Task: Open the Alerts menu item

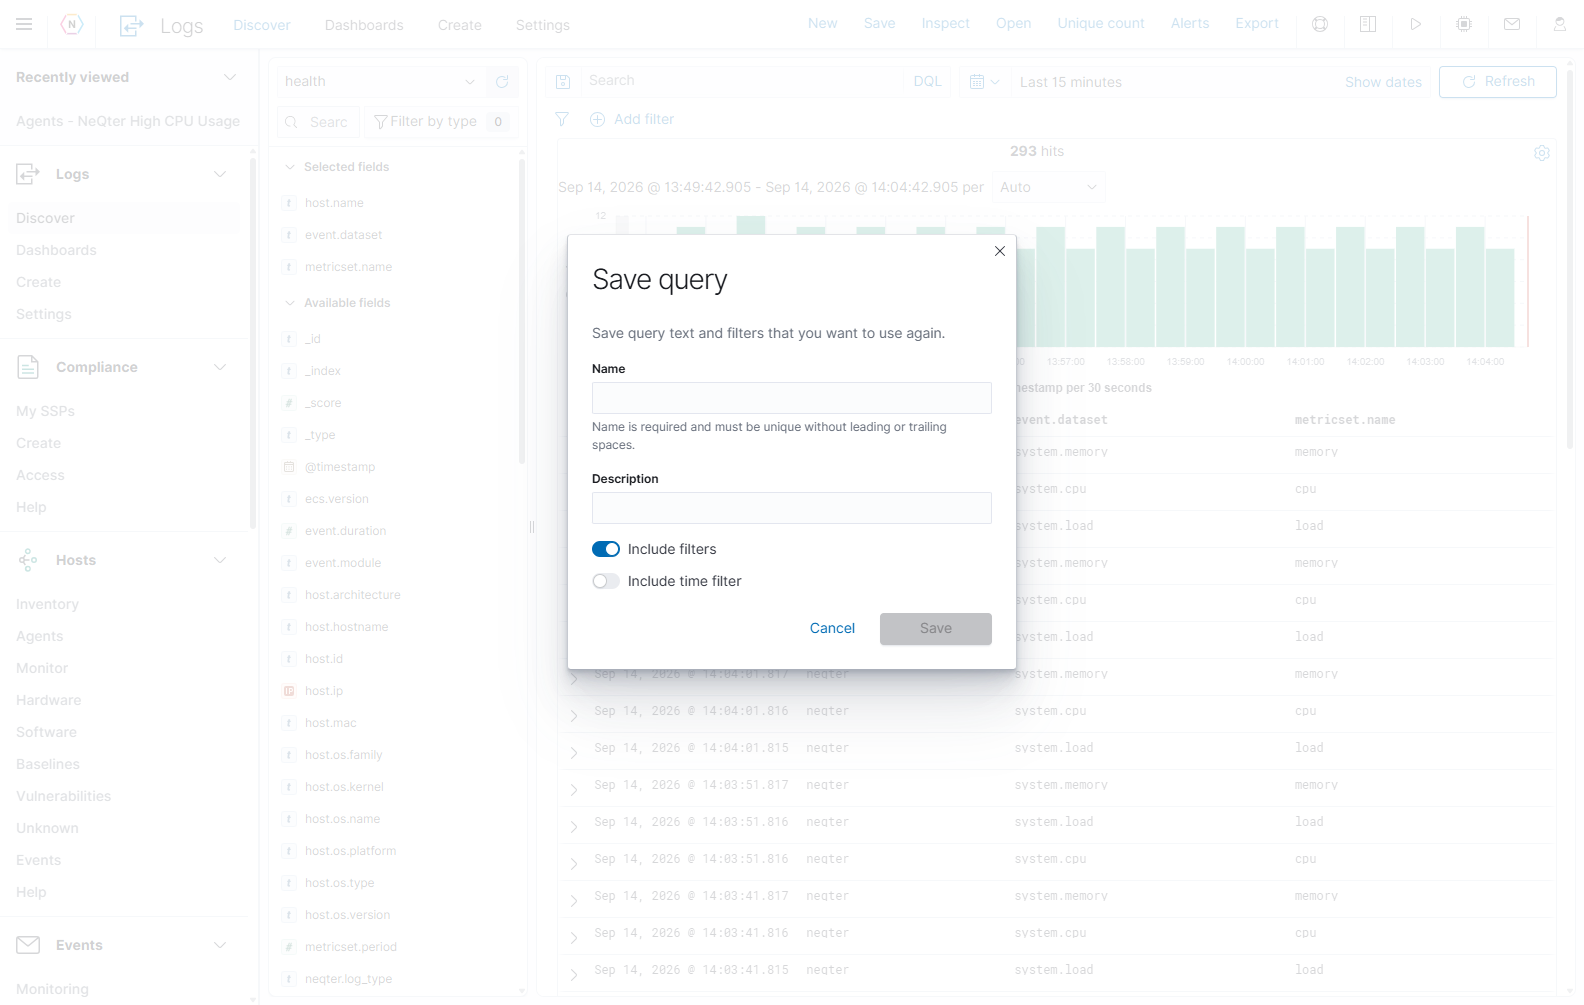Action: click(1190, 24)
